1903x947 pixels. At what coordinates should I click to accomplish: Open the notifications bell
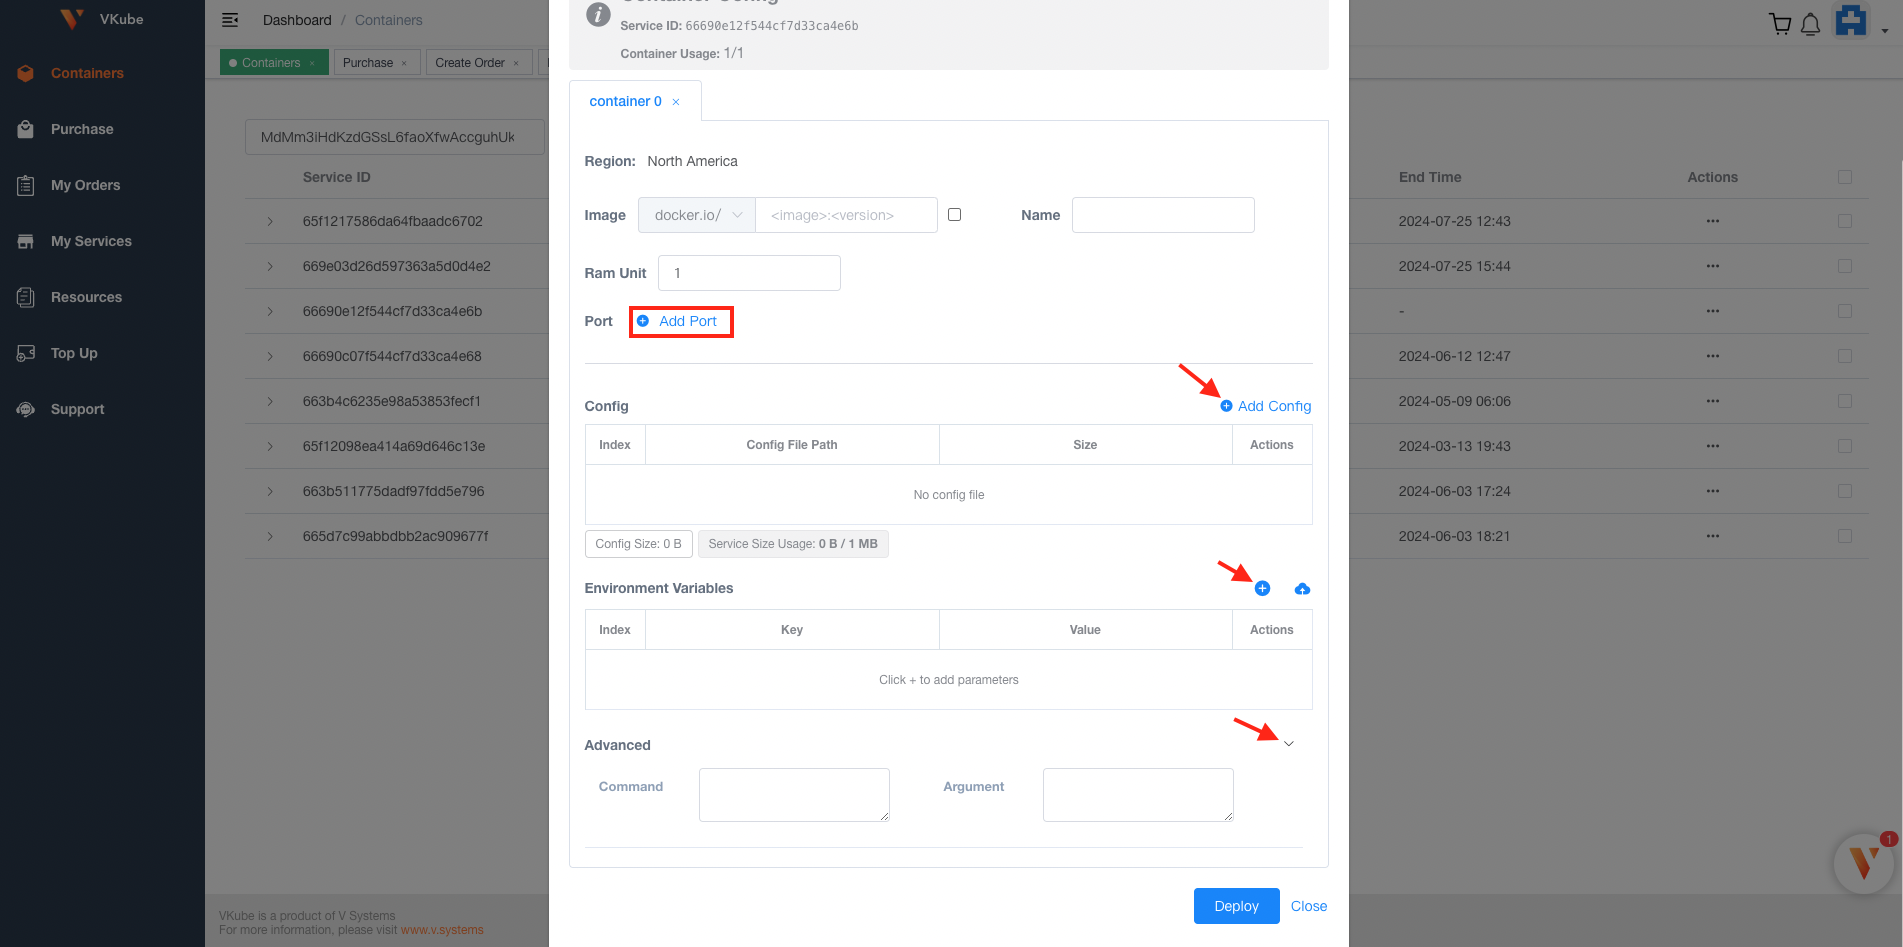pyautogui.click(x=1810, y=25)
